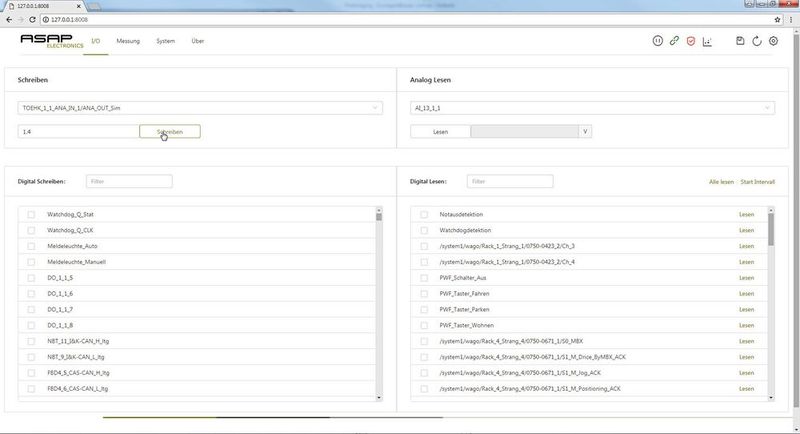This screenshot has width=800, height=434.
Task: Check the DO_1_1_5 checkbox
Action: [x=31, y=278]
